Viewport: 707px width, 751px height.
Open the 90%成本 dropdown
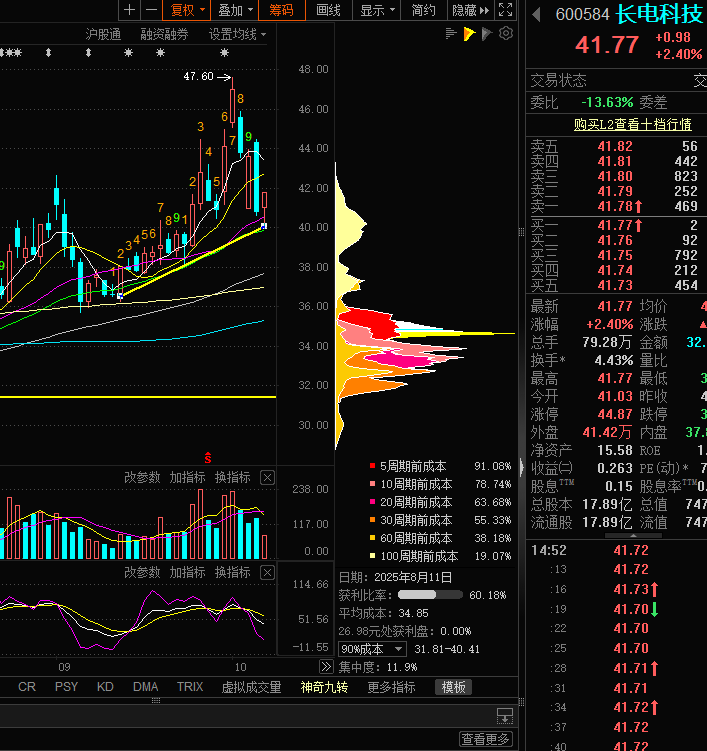(x=372, y=649)
